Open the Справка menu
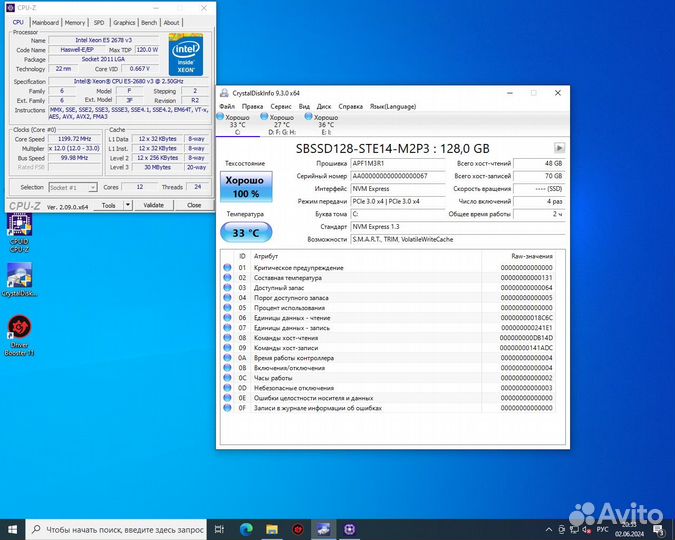The height and width of the screenshot is (540, 675). [x=350, y=106]
